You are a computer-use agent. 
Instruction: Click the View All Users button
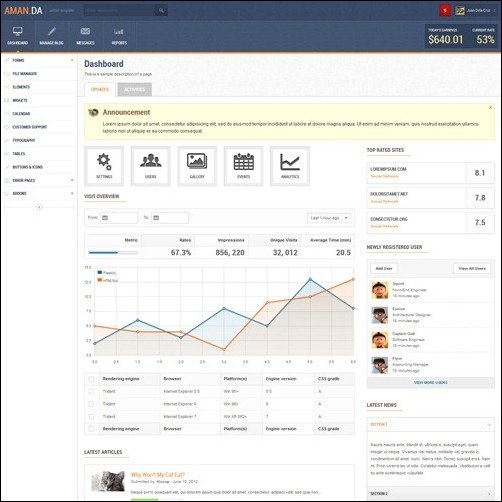click(472, 268)
